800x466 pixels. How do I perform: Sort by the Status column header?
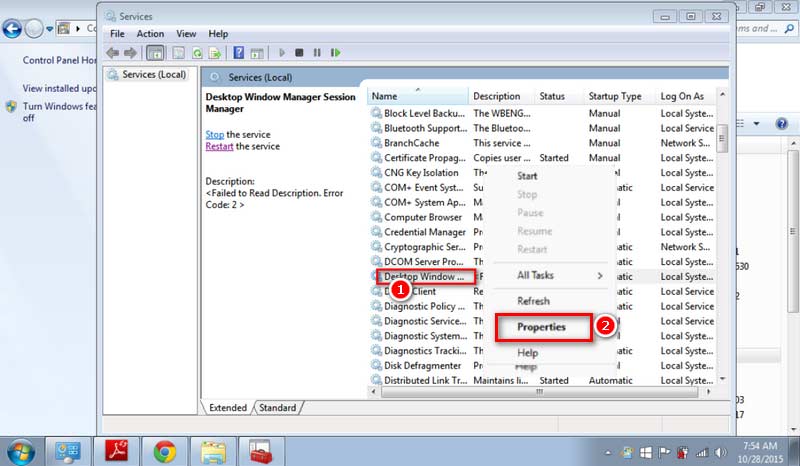(559, 96)
